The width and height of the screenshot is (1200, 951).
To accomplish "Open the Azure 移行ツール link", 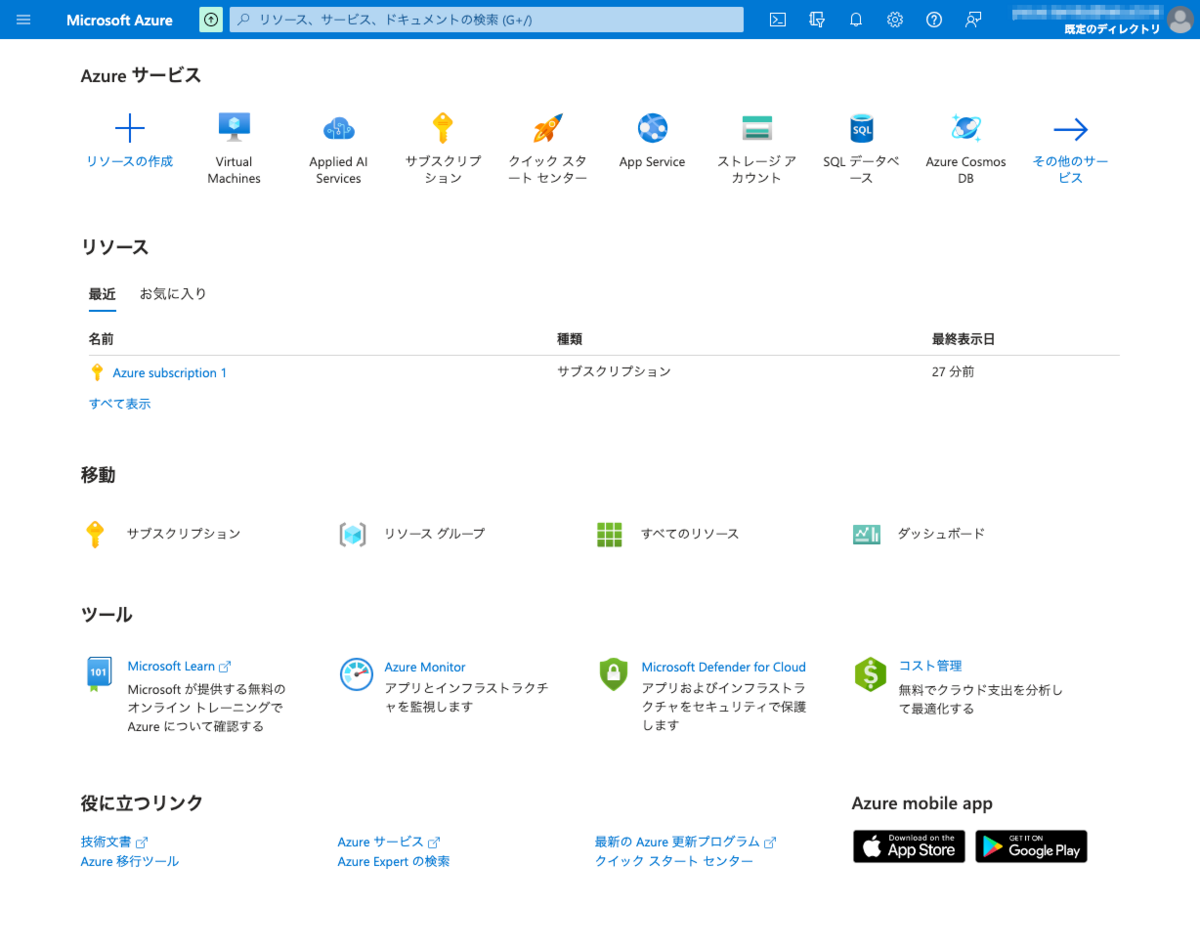I will click(x=130, y=861).
